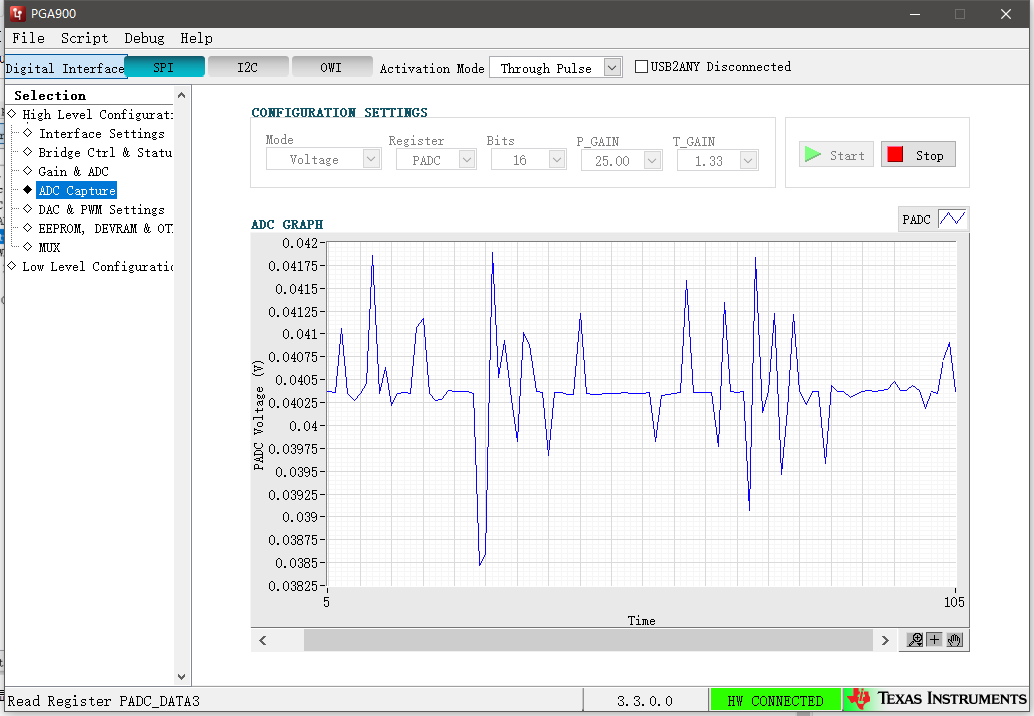Click graph scrollbar right arrow
Screen dimensions: 1034x716
[885, 640]
